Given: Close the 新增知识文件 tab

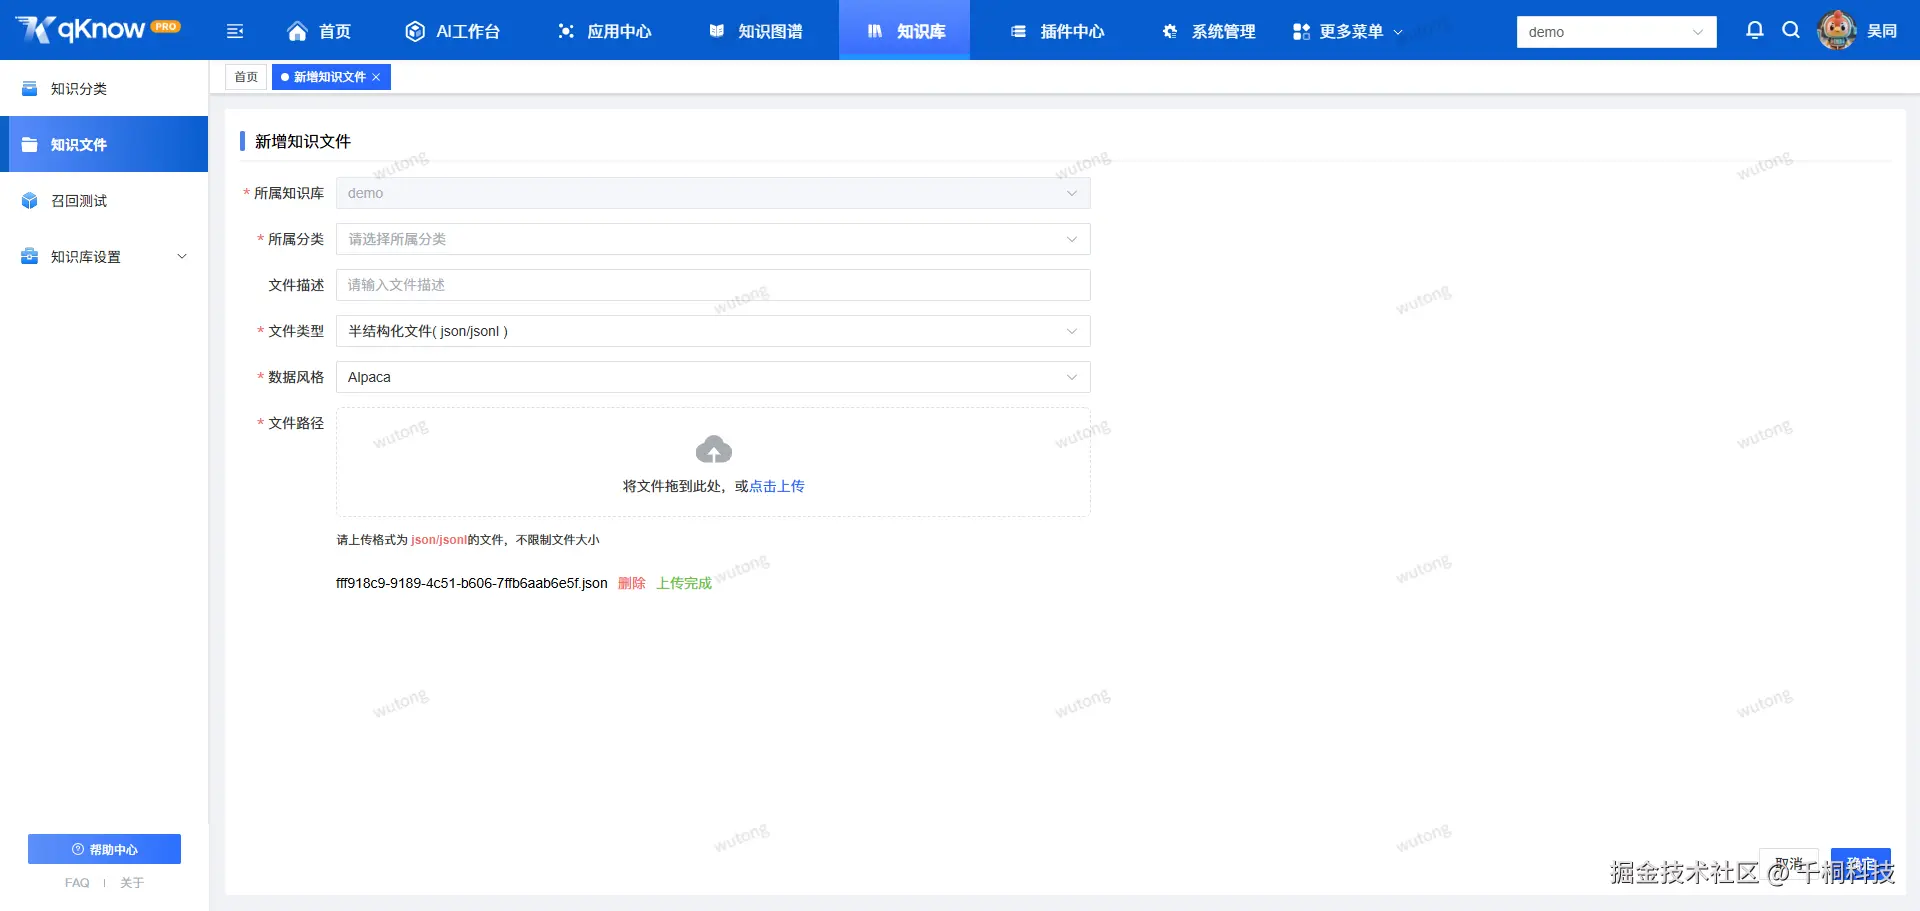Looking at the screenshot, I should pyautogui.click(x=376, y=77).
